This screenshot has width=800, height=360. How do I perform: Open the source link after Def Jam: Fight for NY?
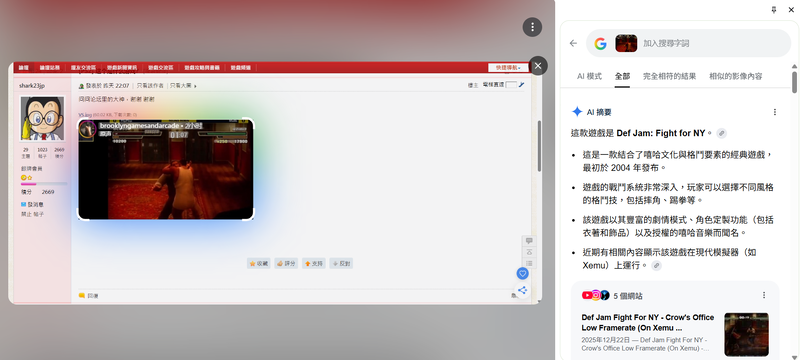tap(721, 133)
